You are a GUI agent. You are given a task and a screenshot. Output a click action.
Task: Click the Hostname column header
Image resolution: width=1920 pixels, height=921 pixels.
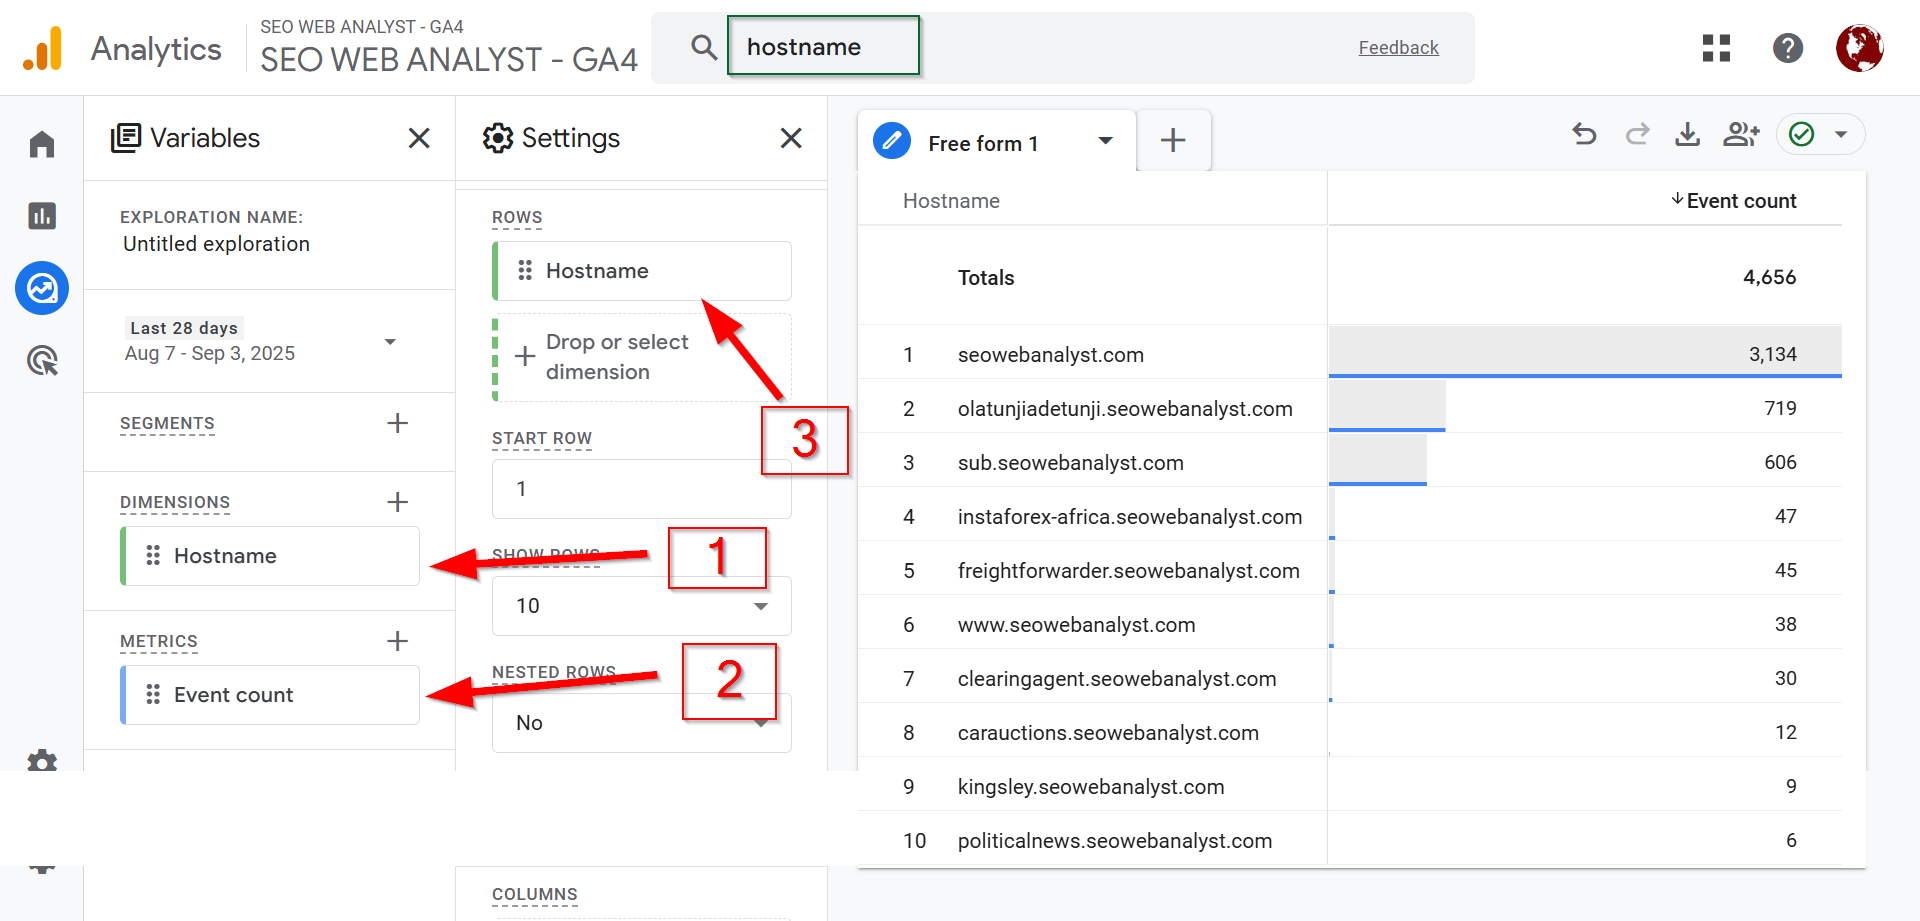(x=951, y=201)
